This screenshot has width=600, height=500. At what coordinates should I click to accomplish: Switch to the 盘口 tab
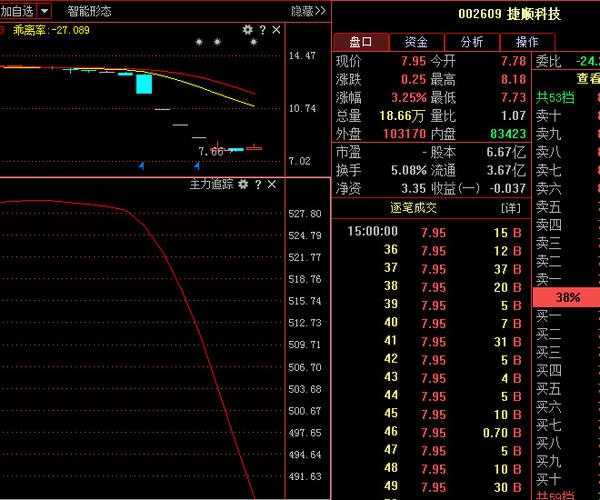(361, 42)
